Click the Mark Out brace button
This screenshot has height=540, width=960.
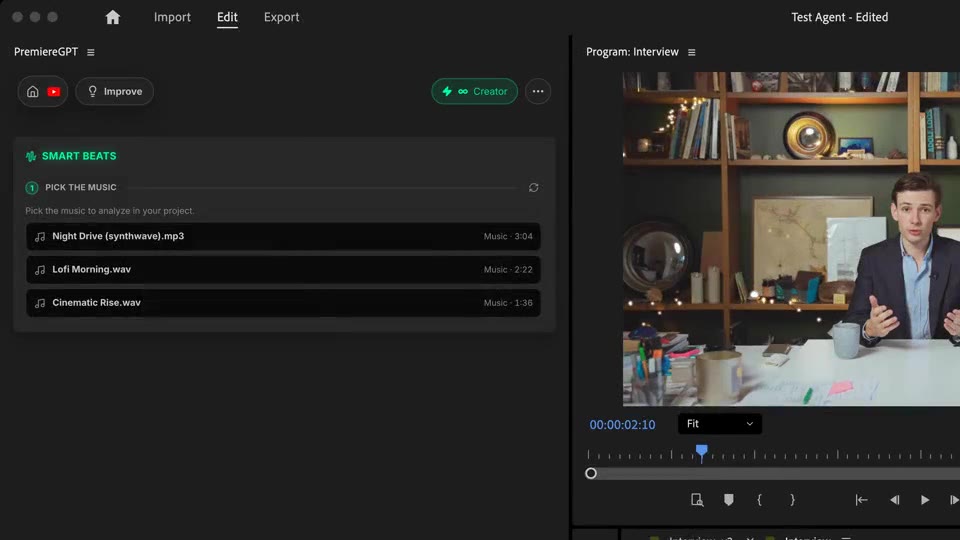tap(792, 500)
